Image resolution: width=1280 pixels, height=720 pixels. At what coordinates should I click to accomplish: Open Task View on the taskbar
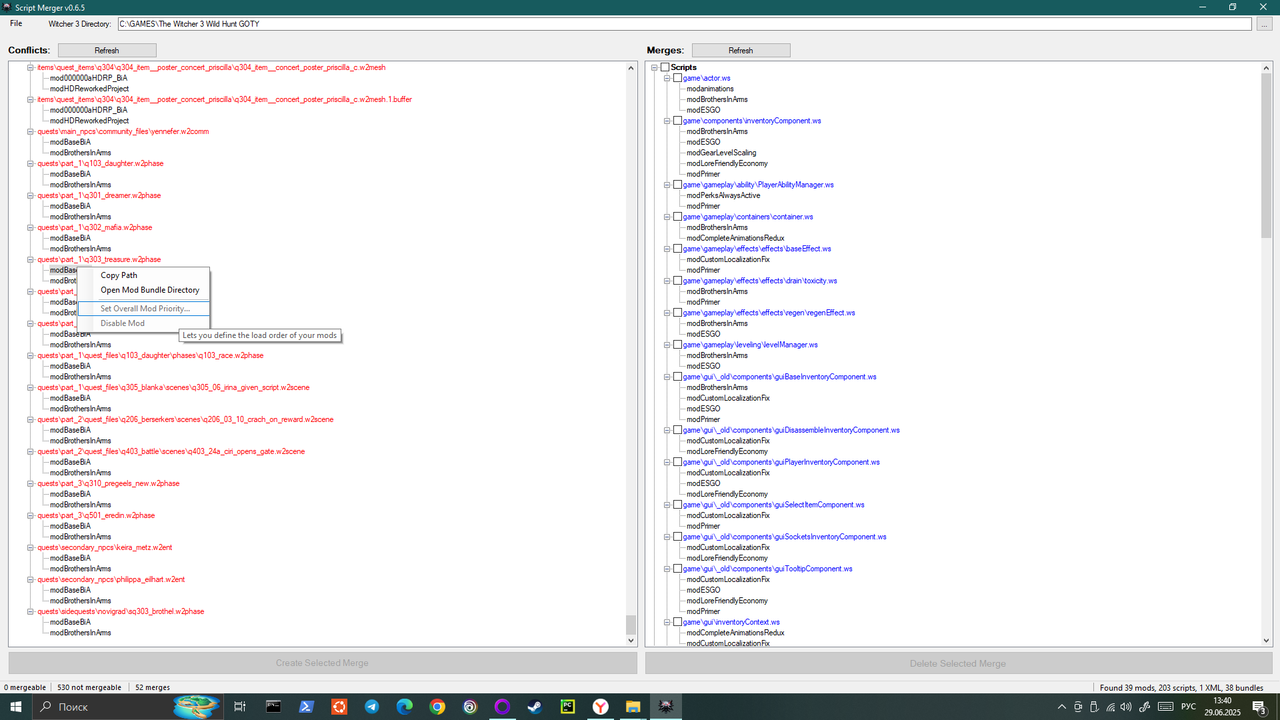click(240, 707)
